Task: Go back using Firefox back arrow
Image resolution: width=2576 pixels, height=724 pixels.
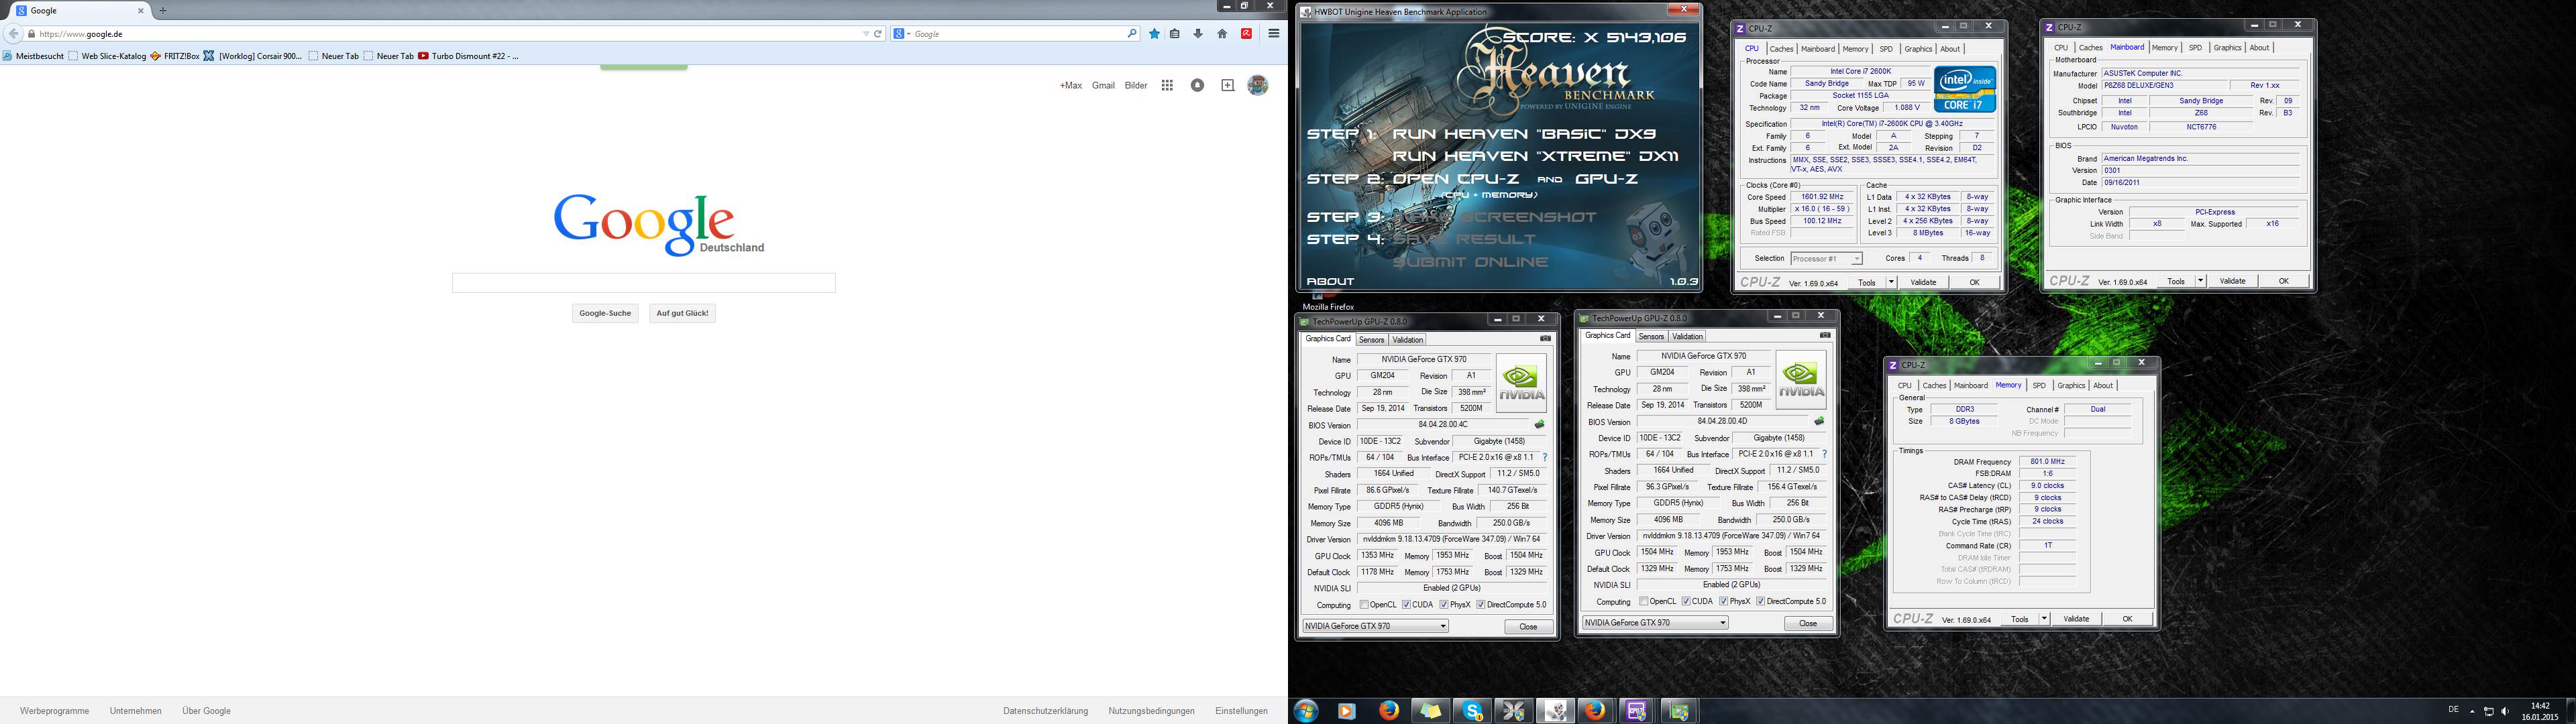Action: click(x=13, y=34)
